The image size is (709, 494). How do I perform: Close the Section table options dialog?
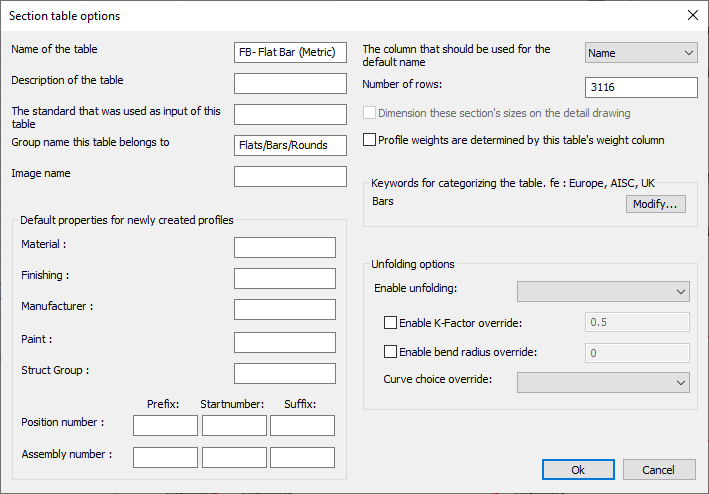(x=692, y=15)
